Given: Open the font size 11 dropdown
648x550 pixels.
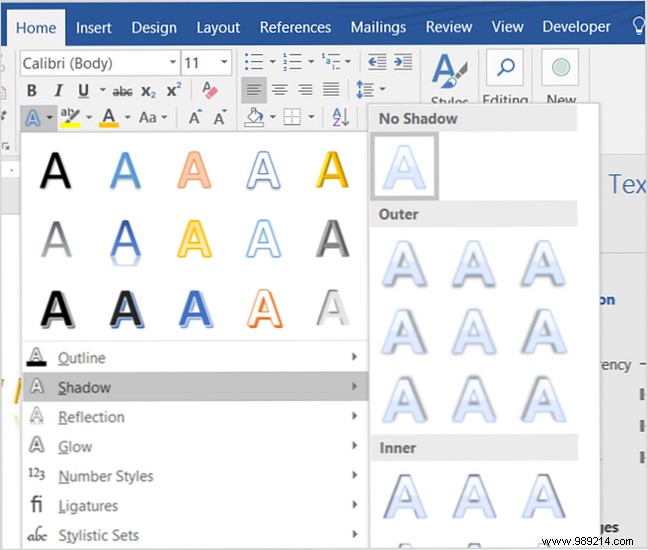Looking at the screenshot, I should [224, 63].
